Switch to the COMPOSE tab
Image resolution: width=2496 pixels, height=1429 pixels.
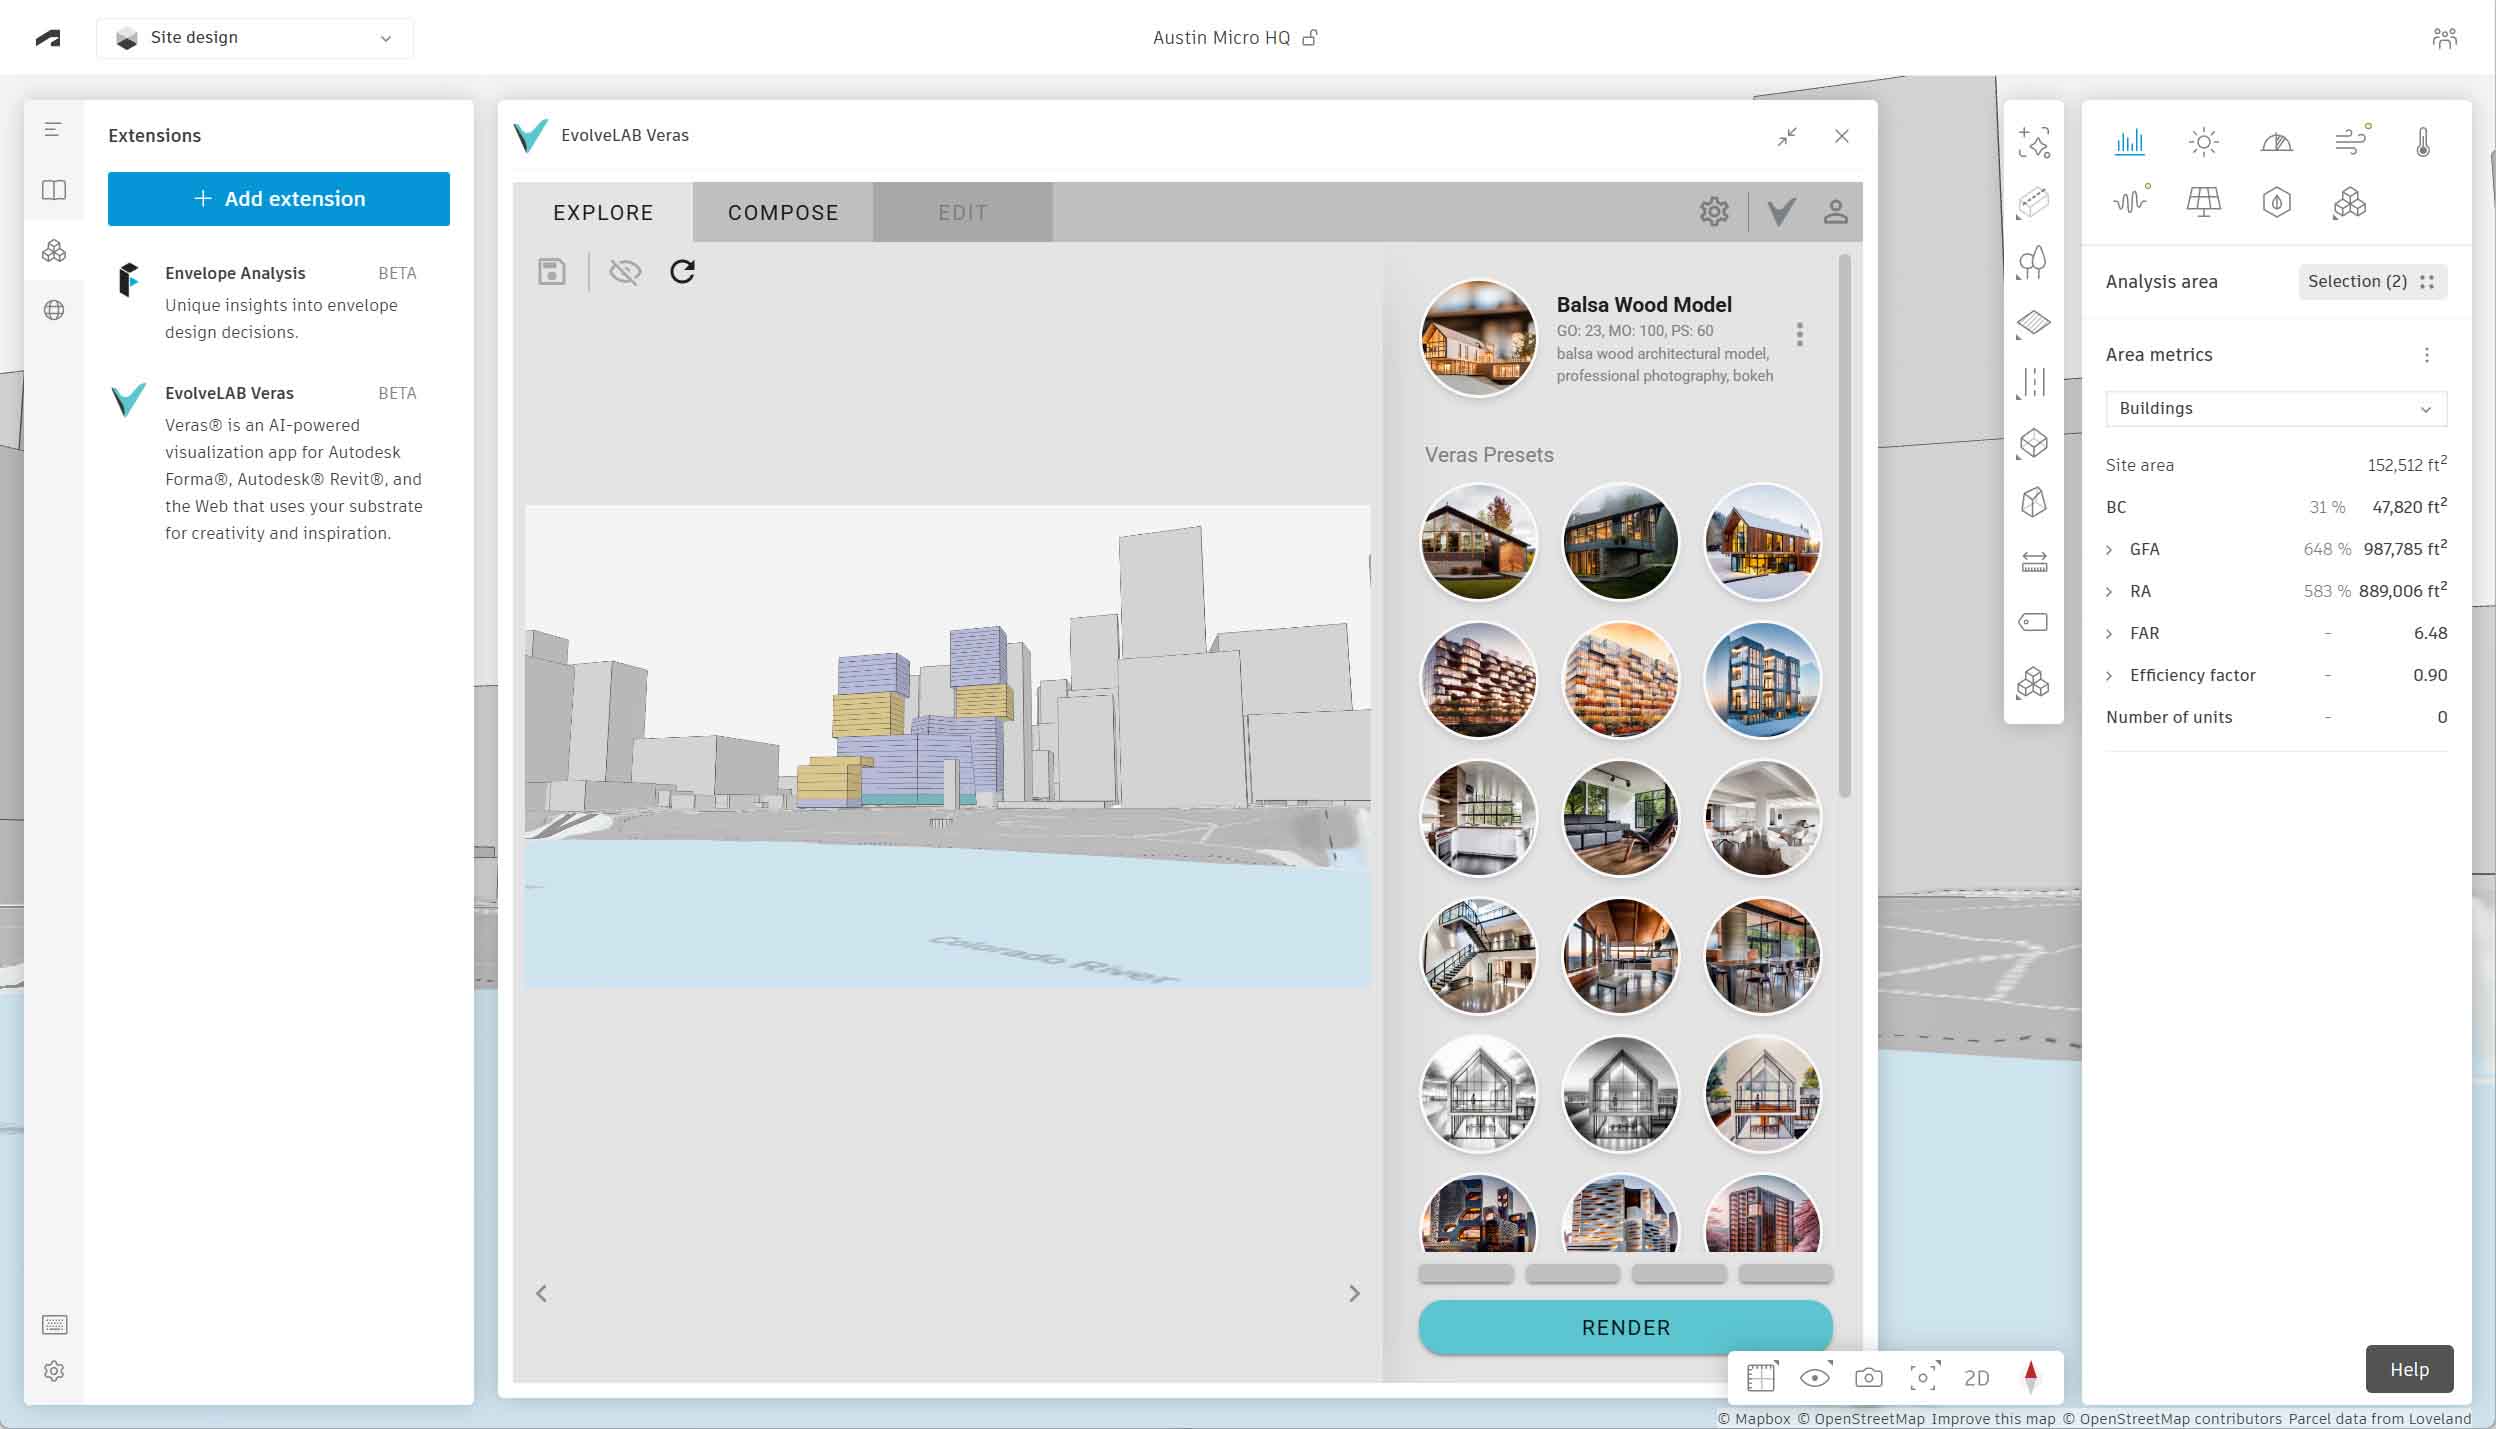click(782, 211)
